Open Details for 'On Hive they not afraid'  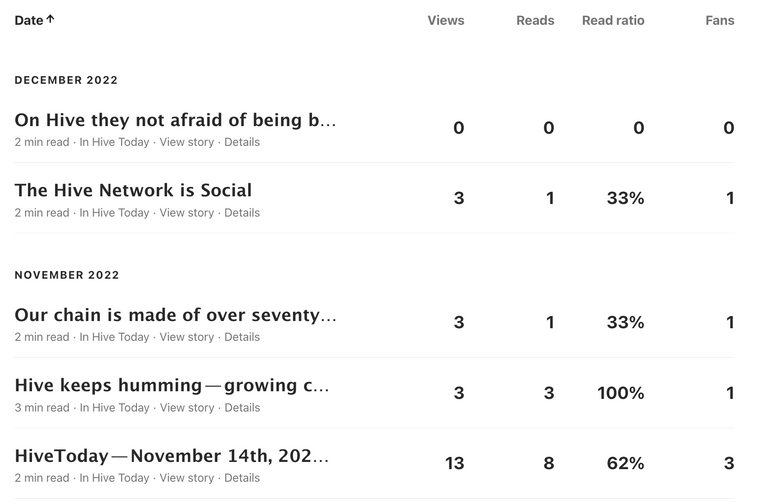(x=242, y=142)
